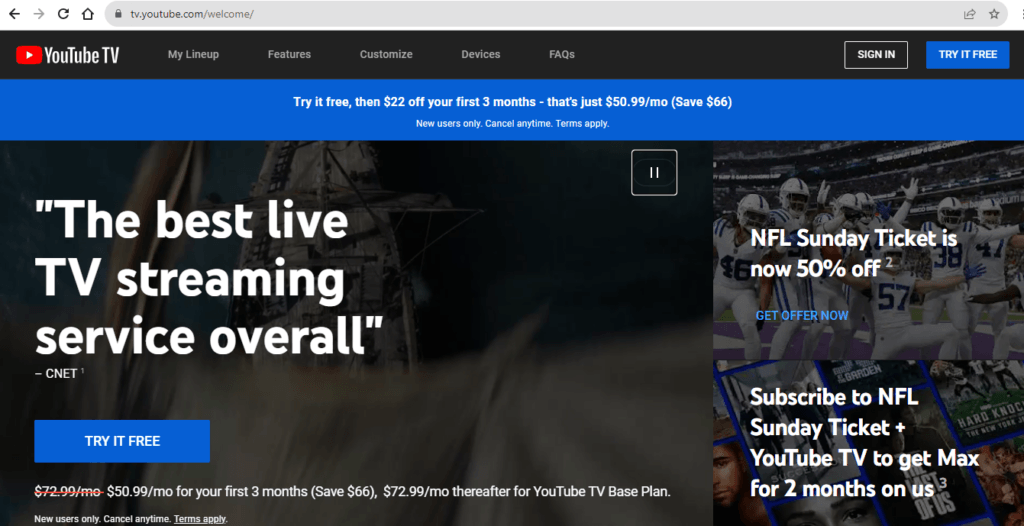Open the Terms apply link below pricing
This screenshot has height=526, width=1024.
[200, 519]
